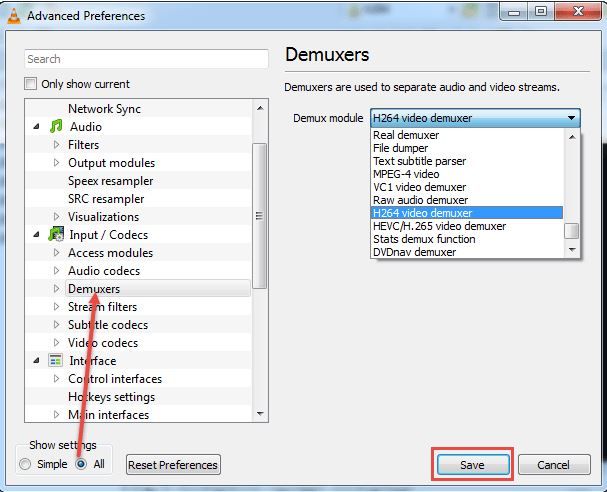
Task: Expand the Access modules node
Action: [57, 252]
